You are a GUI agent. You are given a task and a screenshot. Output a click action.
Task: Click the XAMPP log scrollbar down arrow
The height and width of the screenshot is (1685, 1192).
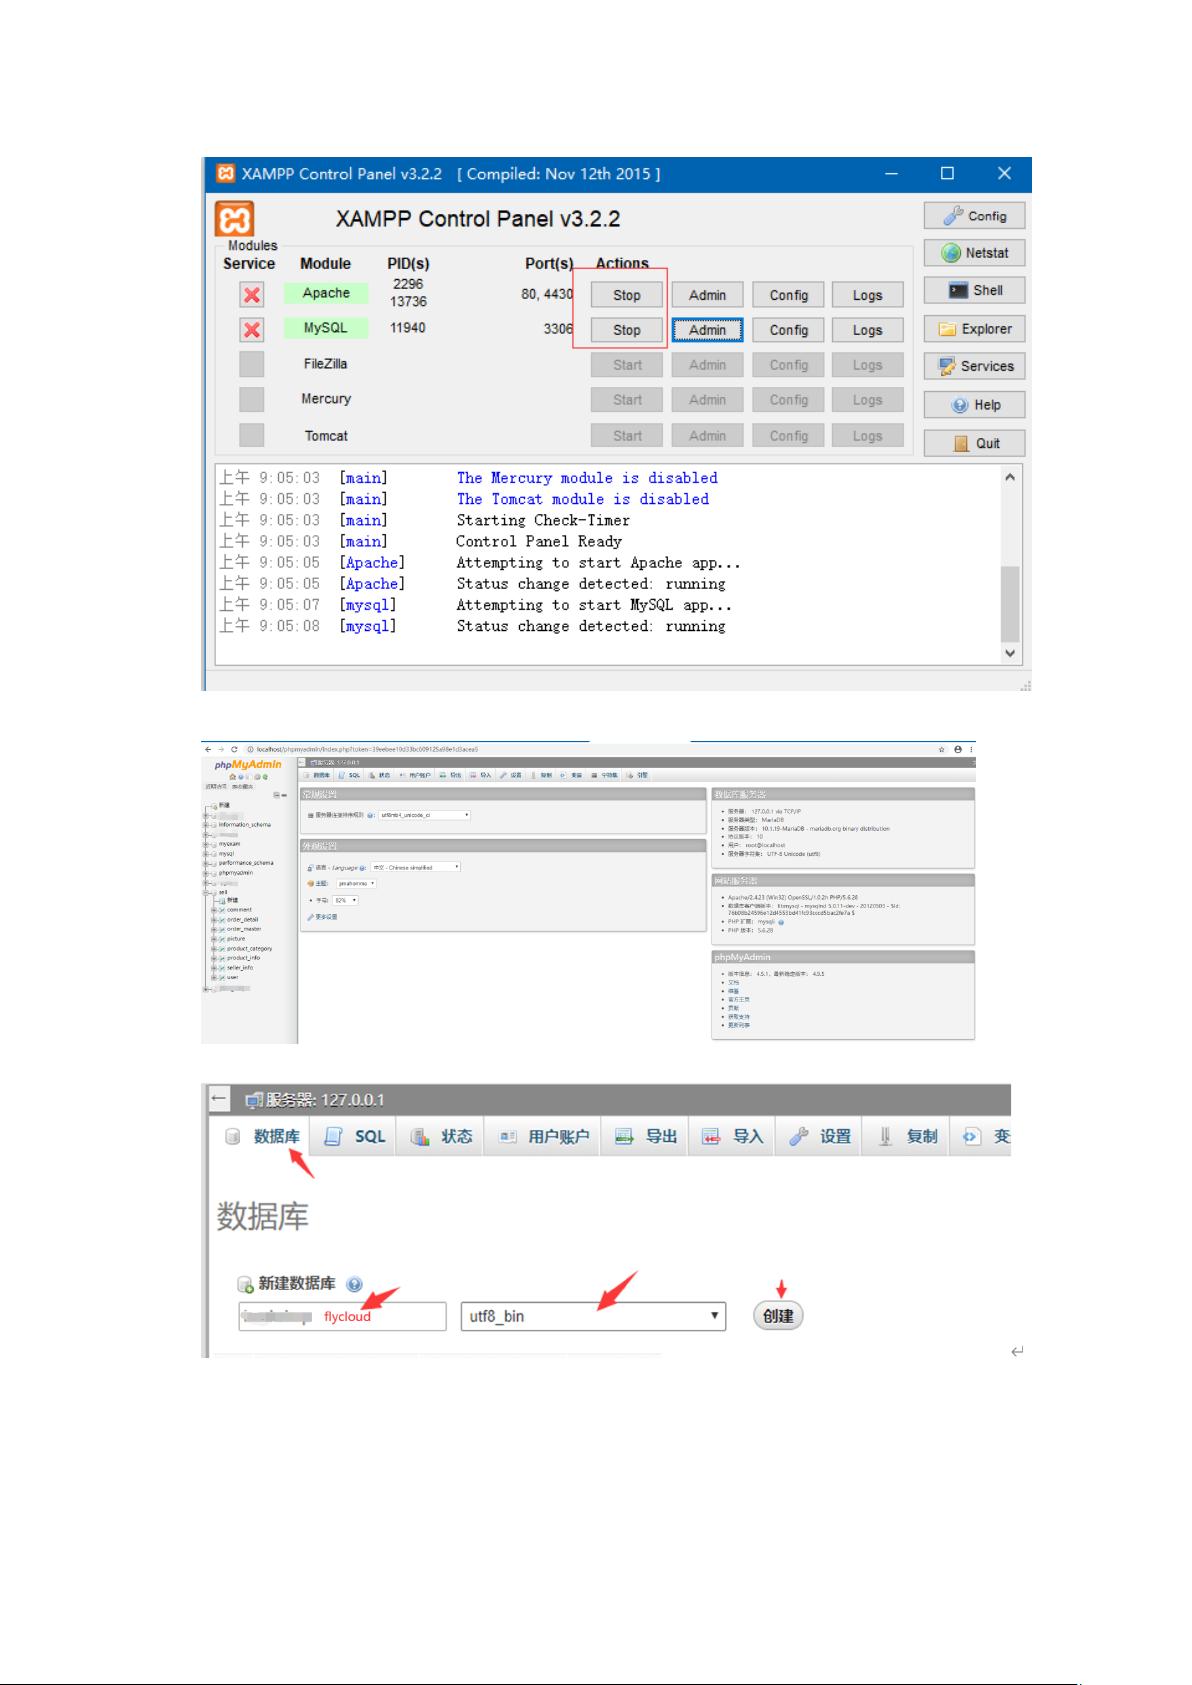point(1010,653)
